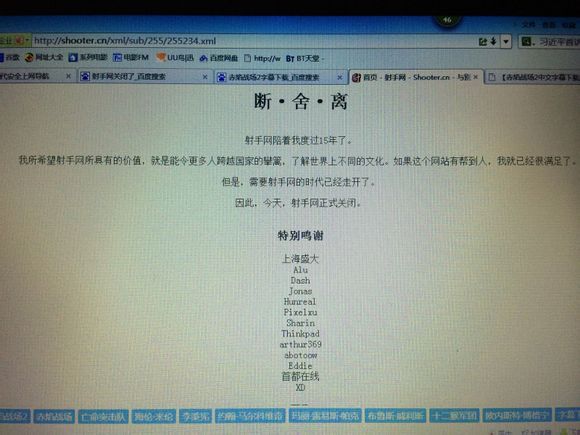The image size is (580, 435).
Task: Switch to 射手网关闭了_百度搜索 tab
Action: pyautogui.click(x=128, y=76)
